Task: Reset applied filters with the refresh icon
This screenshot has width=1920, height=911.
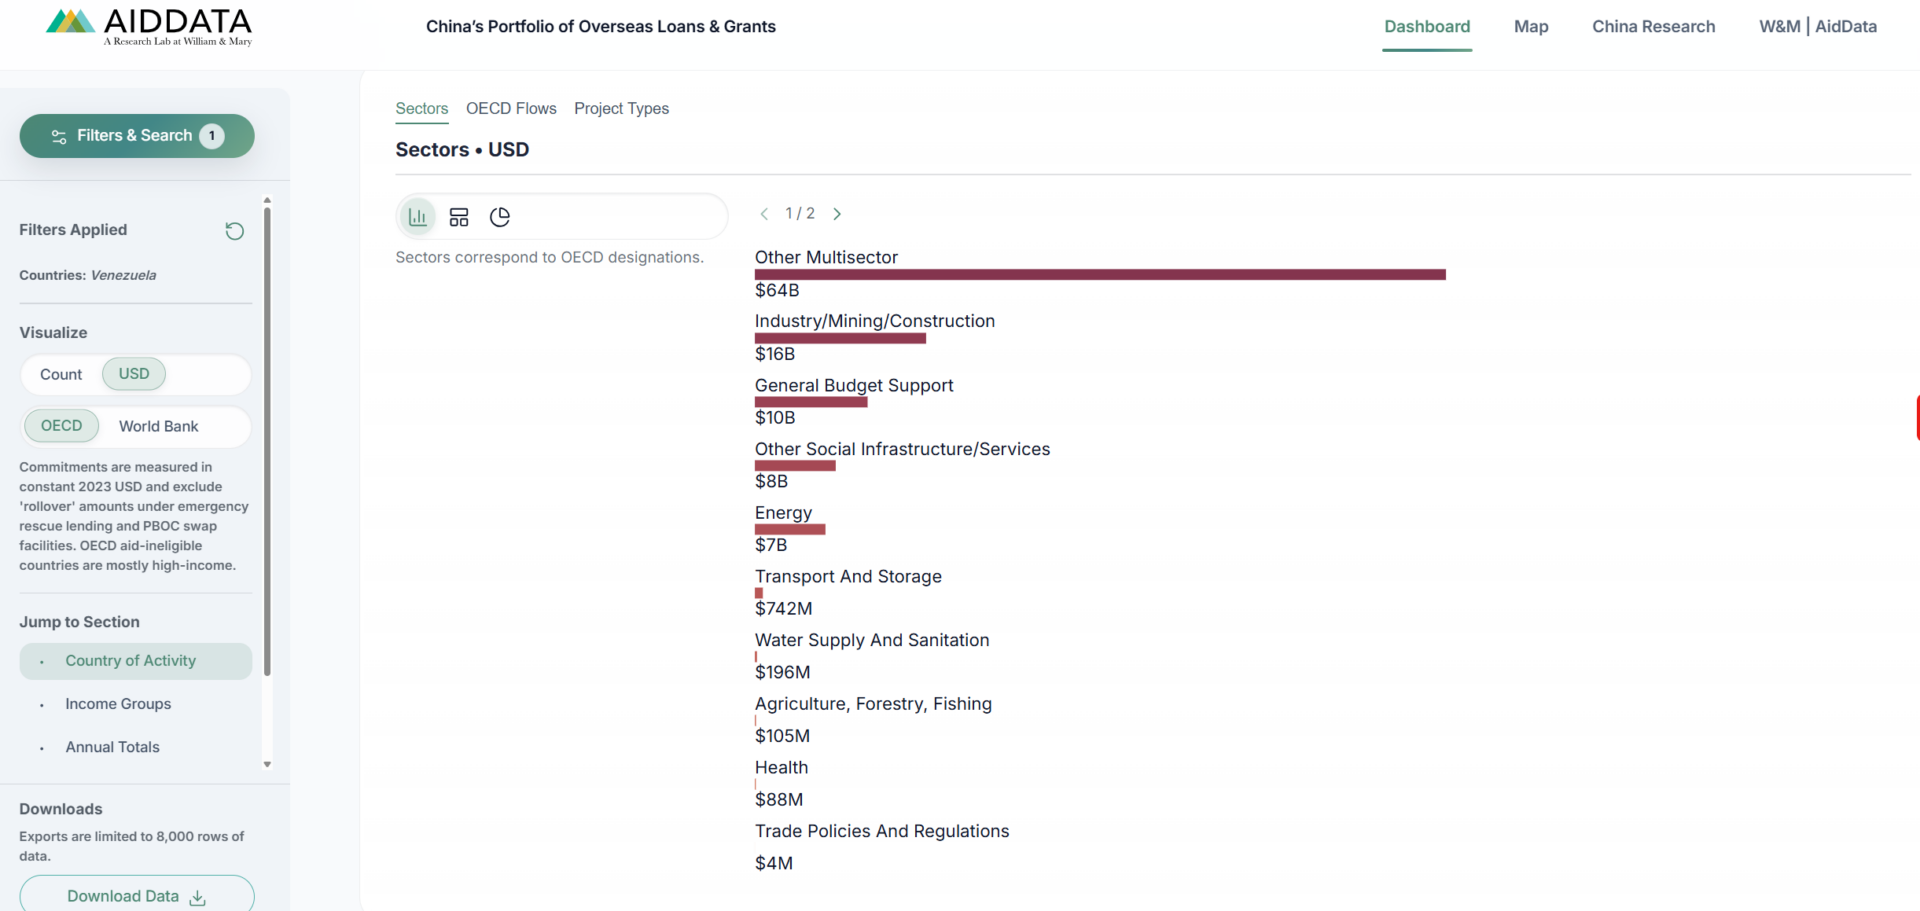Action: click(234, 231)
